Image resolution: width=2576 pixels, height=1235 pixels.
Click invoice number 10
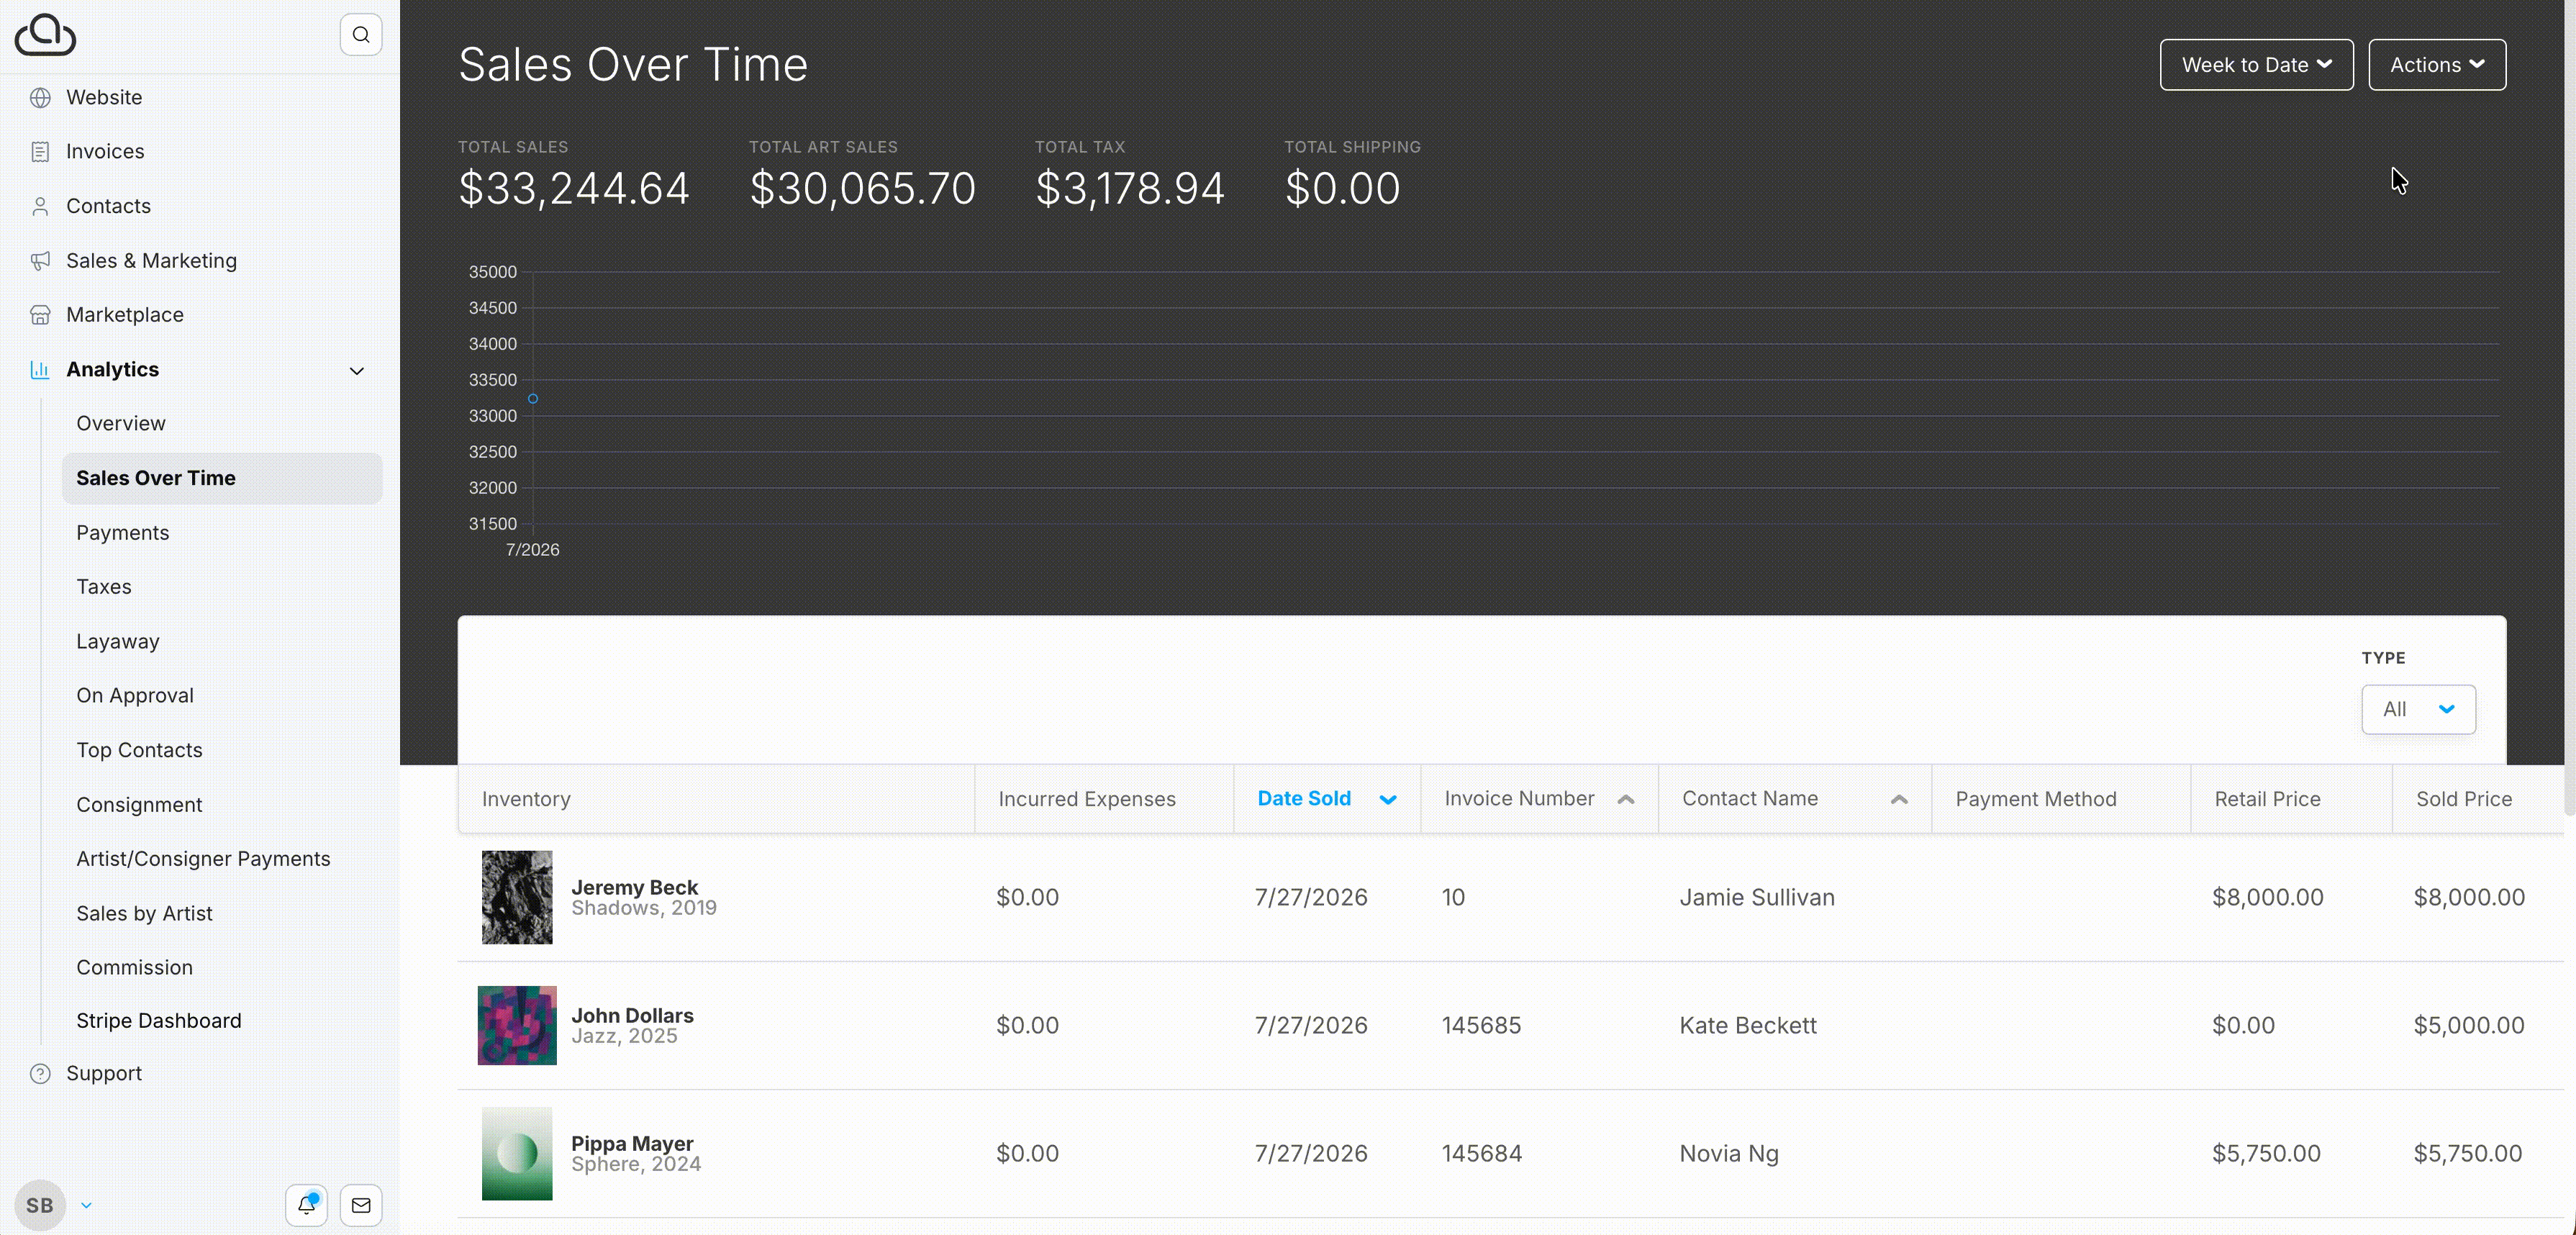pyautogui.click(x=1453, y=897)
